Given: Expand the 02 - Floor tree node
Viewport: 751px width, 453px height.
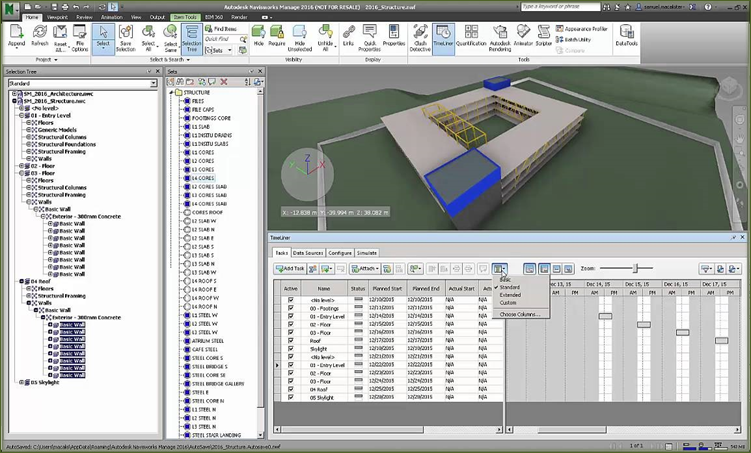Looking at the screenshot, I should coord(22,166).
